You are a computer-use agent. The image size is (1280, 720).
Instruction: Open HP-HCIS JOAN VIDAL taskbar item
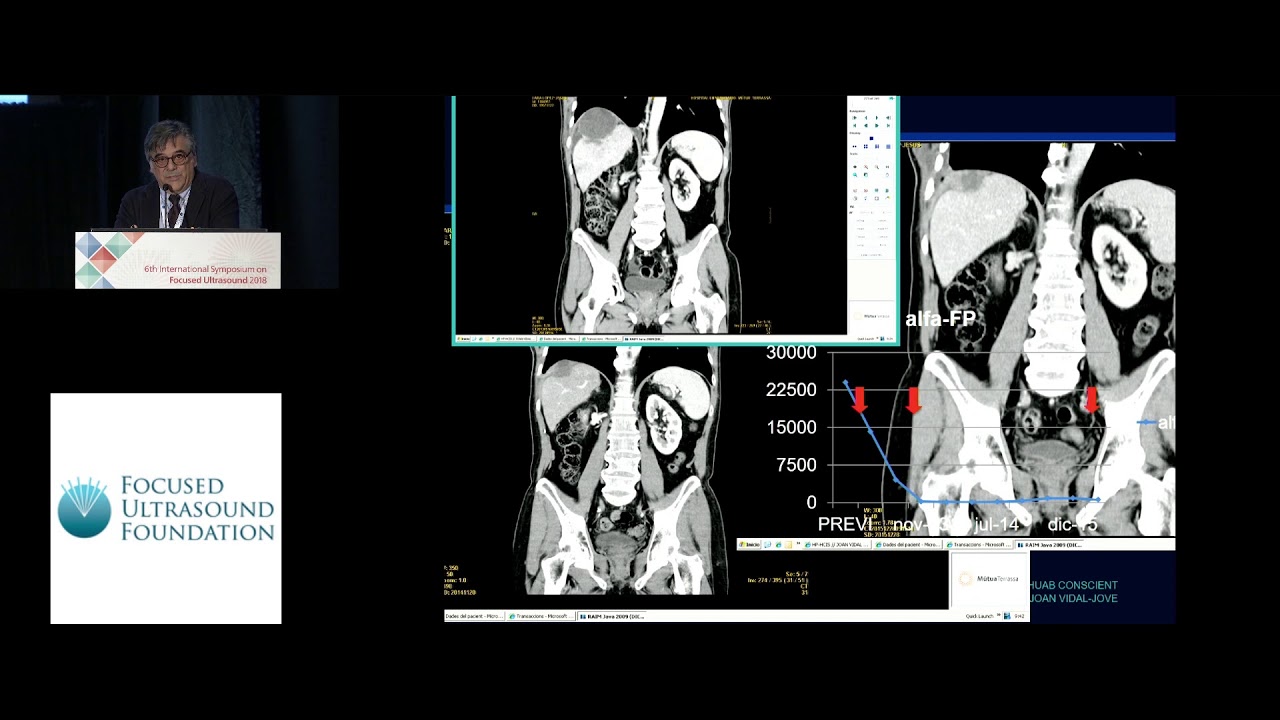[x=837, y=545]
